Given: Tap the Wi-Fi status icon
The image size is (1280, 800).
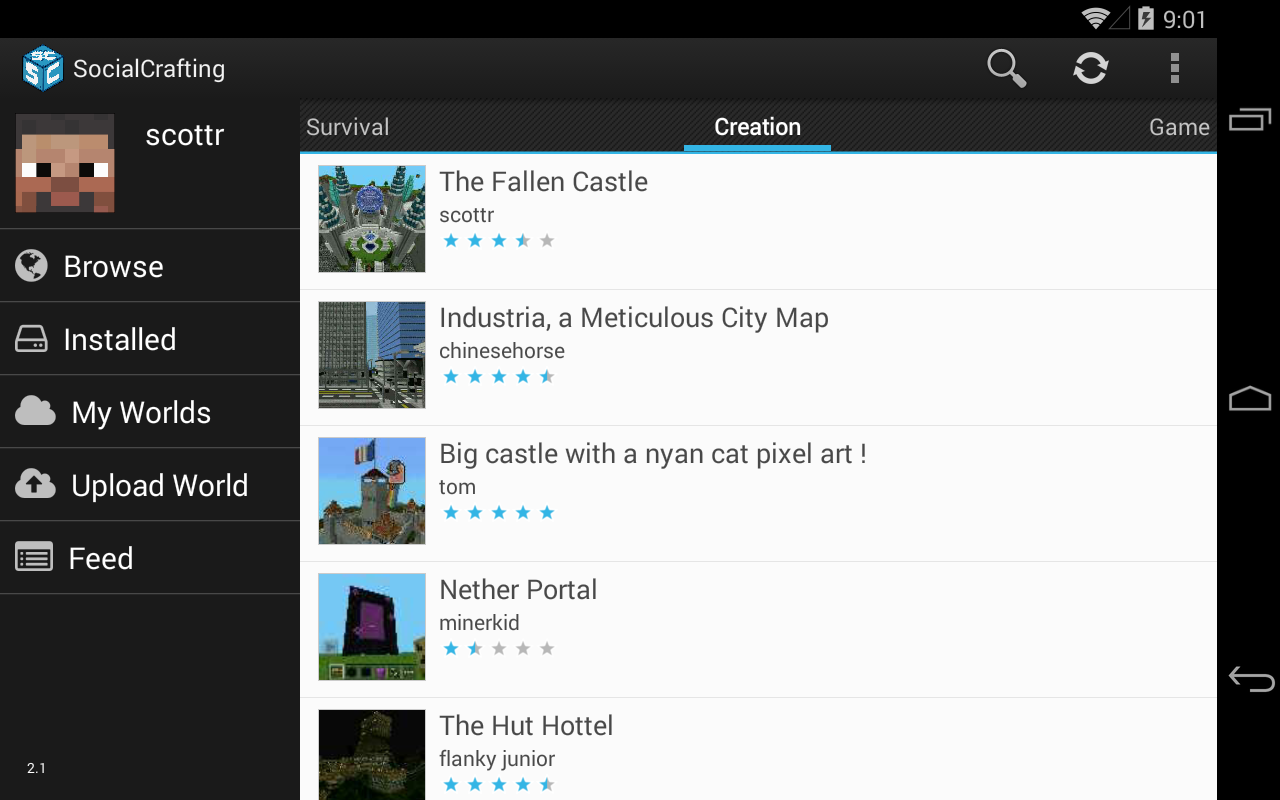Looking at the screenshot, I should click(x=1096, y=18).
